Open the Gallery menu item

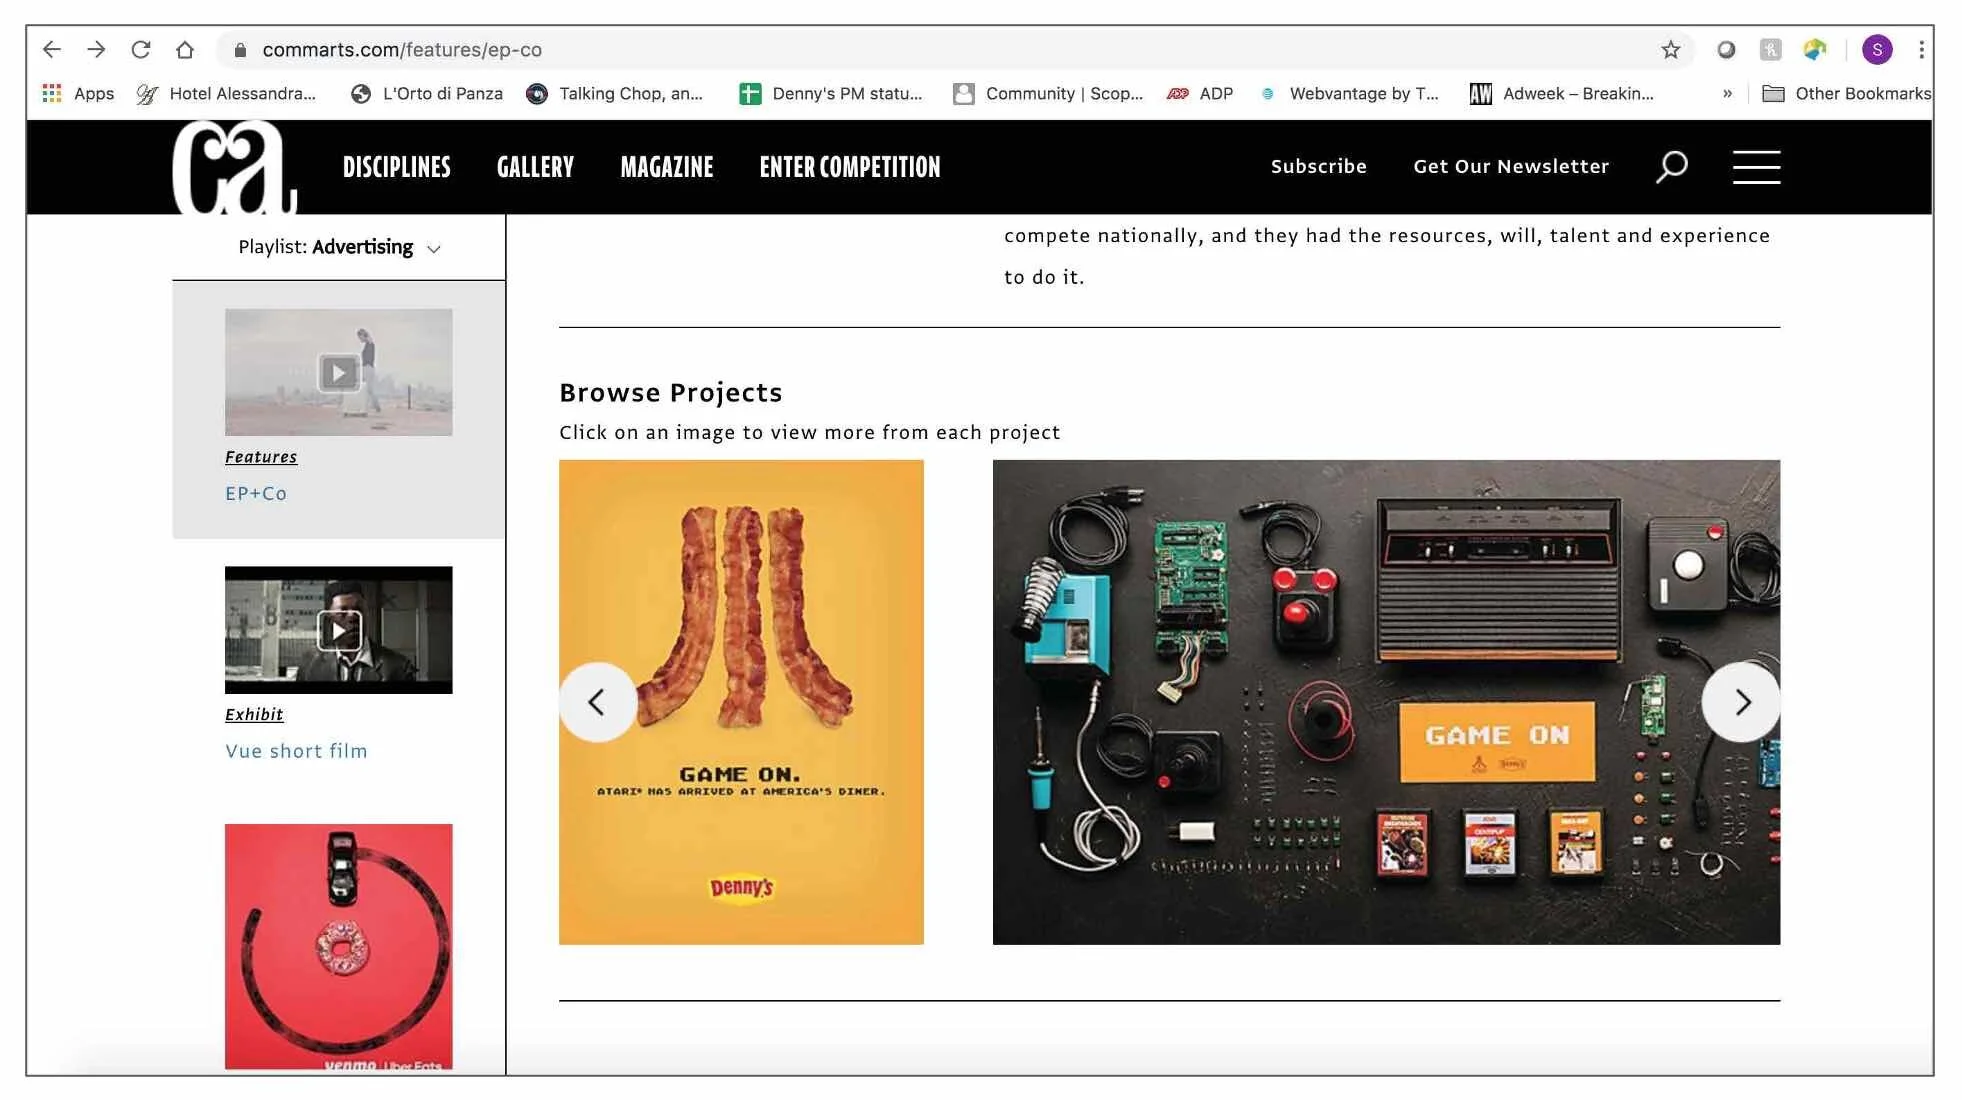point(535,167)
